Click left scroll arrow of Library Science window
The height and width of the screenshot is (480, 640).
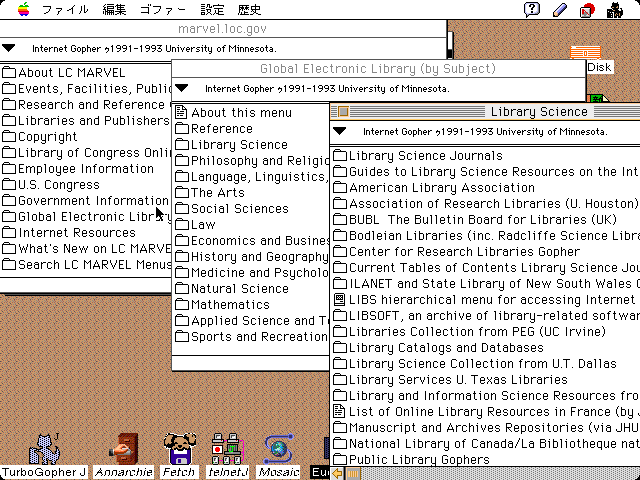[x=338, y=473]
